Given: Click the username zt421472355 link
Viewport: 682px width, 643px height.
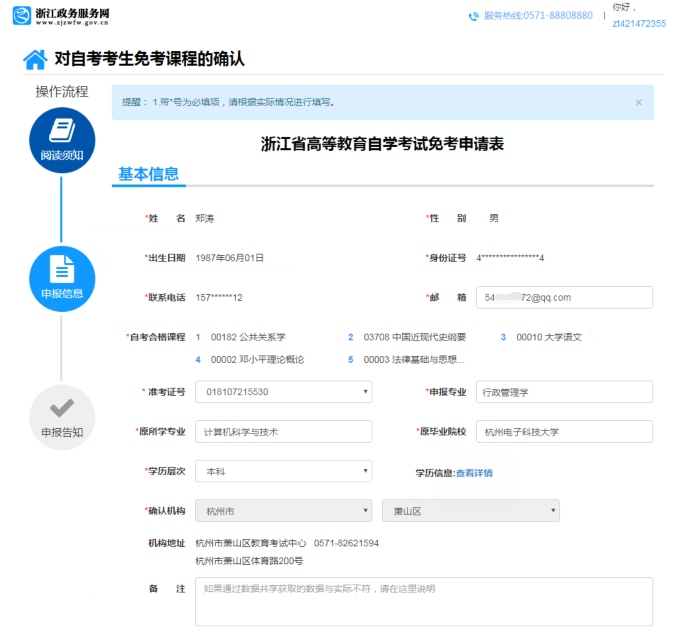Looking at the screenshot, I should (x=639, y=23).
